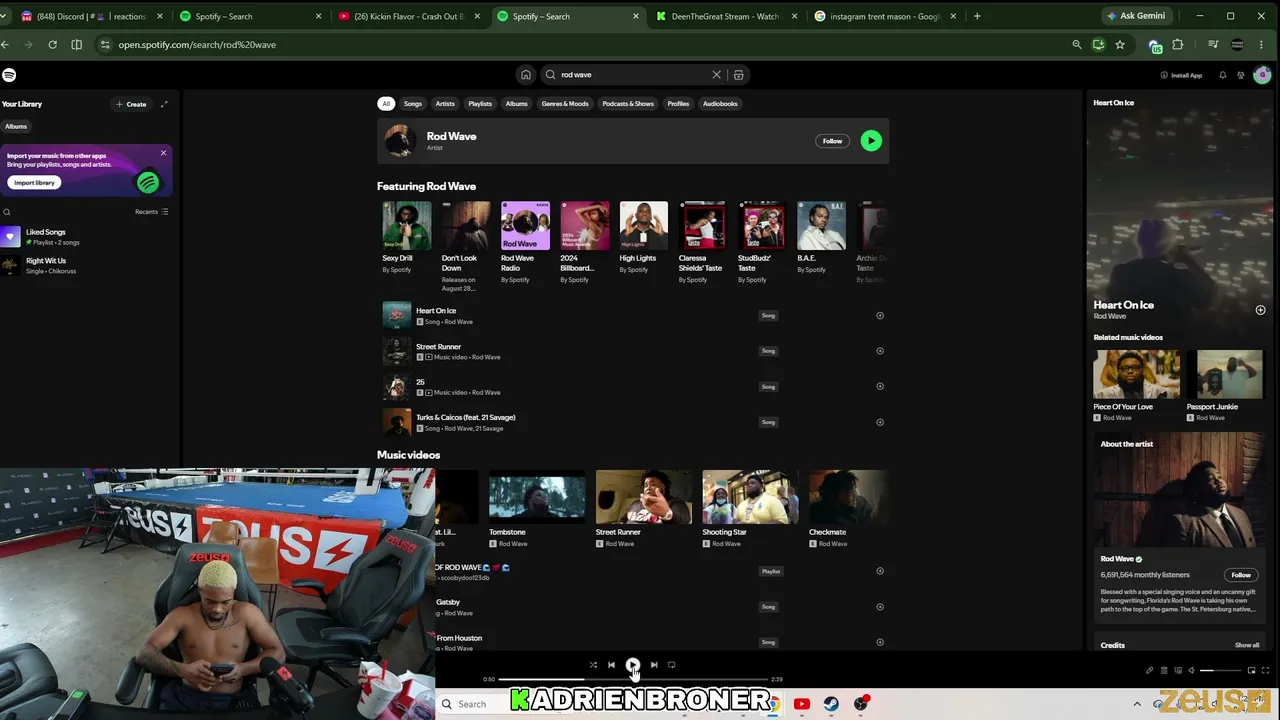Select the Songs filter chip
This screenshot has width=1280, height=720.
pos(413,104)
